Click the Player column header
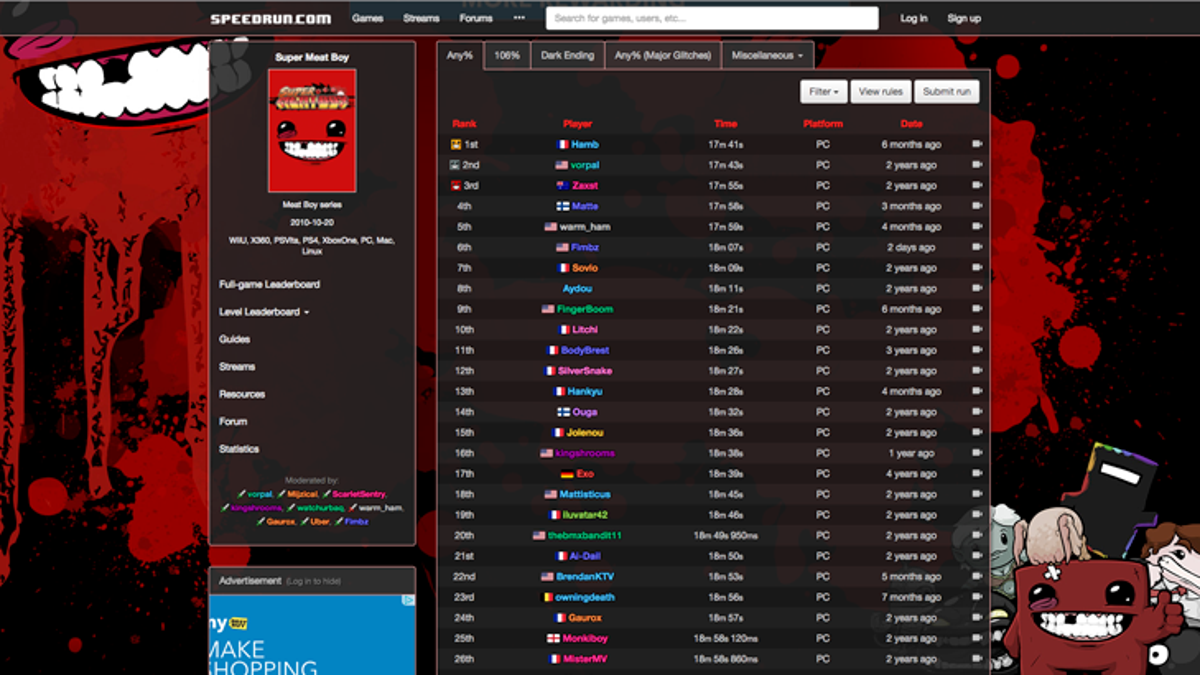The height and width of the screenshot is (675, 1200). (x=578, y=124)
